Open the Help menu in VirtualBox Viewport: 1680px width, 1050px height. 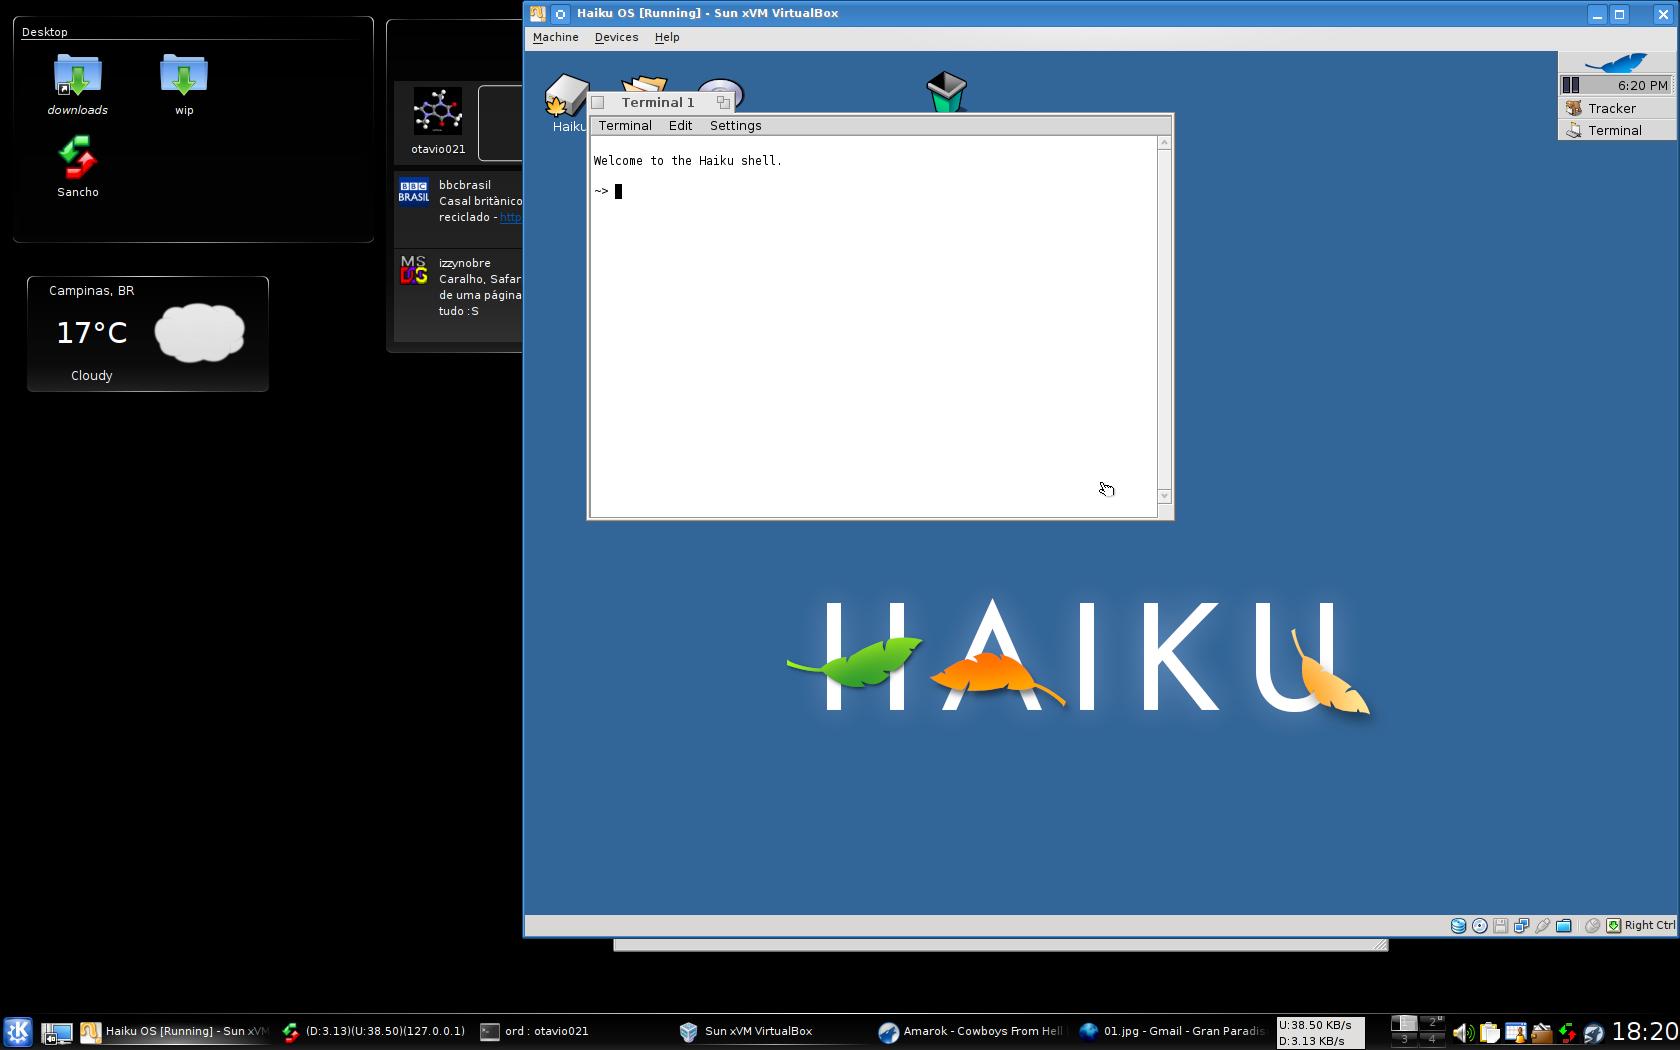tap(667, 37)
